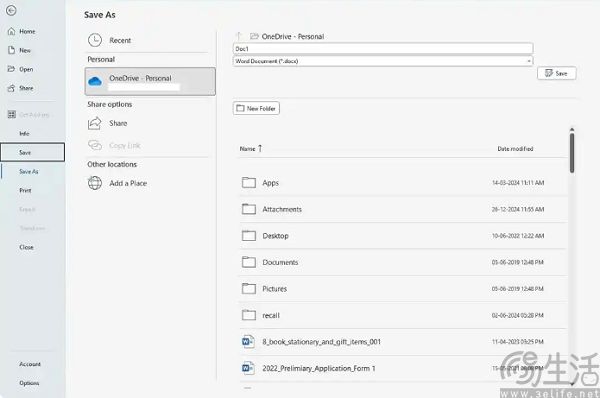
Task: Select Open in the backstage sidebar
Action: click(x=21, y=69)
